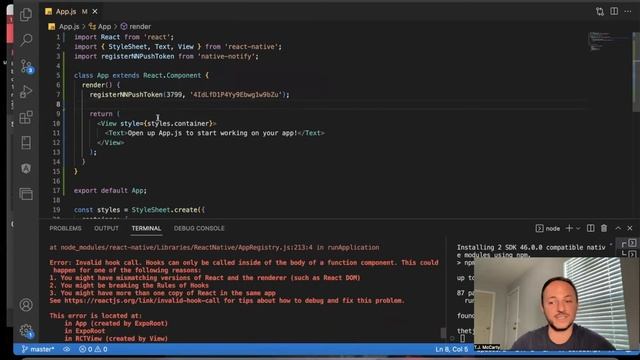Close the App.js editor tab
Image resolution: width=640 pixels, height=360 pixels.
95,12
